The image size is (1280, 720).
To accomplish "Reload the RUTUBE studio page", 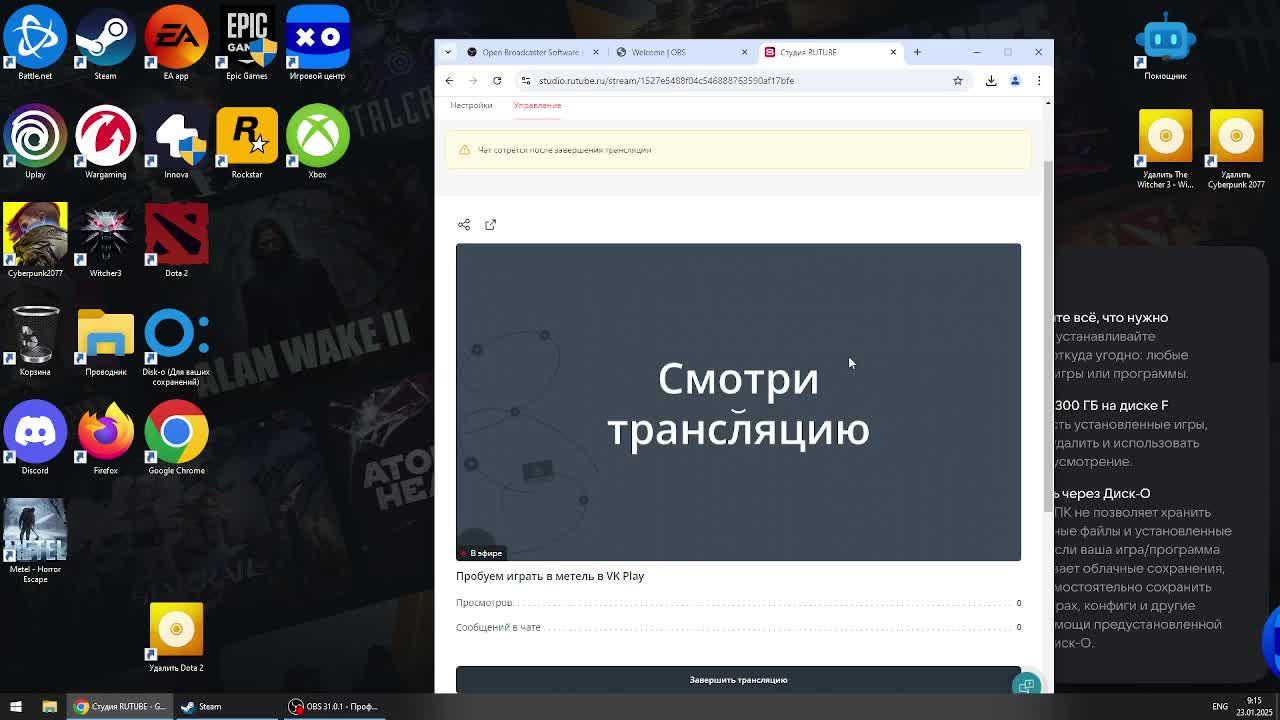I will pyautogui.click(x=497, y=80).
